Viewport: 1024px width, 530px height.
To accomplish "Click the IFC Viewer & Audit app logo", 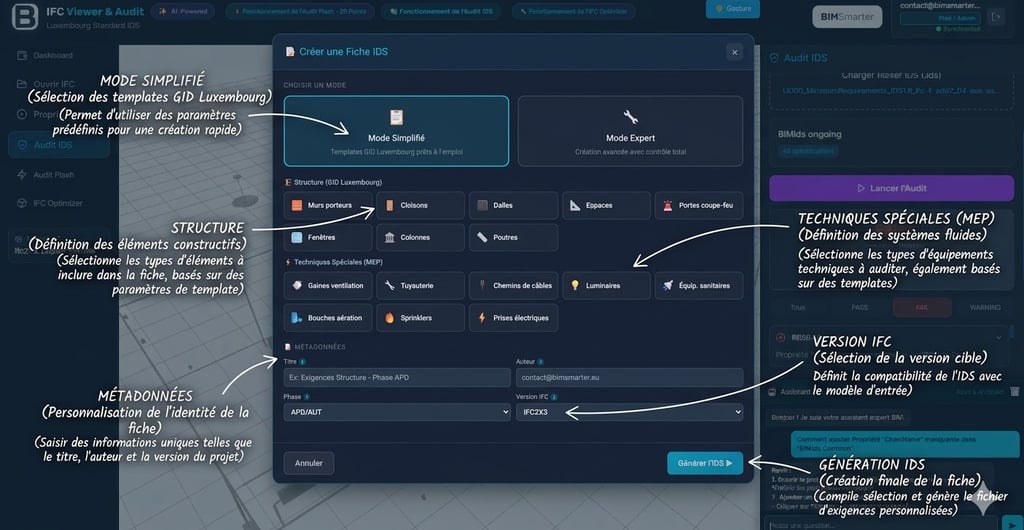I will pos(25,17).
